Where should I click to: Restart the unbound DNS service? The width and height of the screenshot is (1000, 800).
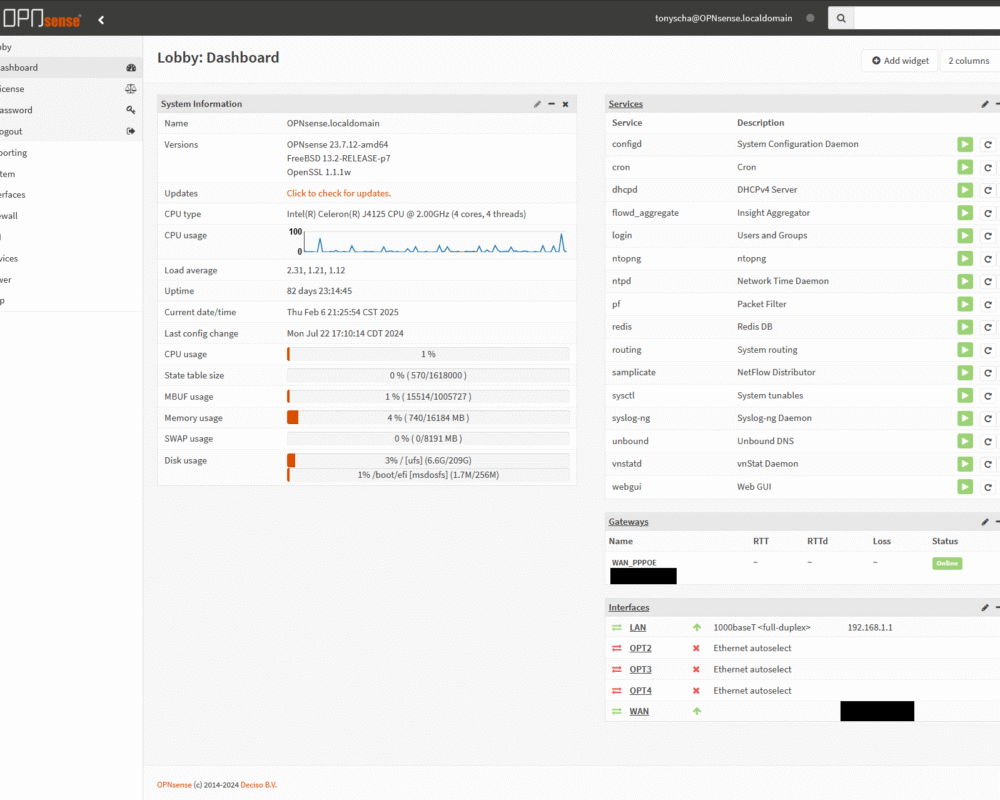coord(987,441)
